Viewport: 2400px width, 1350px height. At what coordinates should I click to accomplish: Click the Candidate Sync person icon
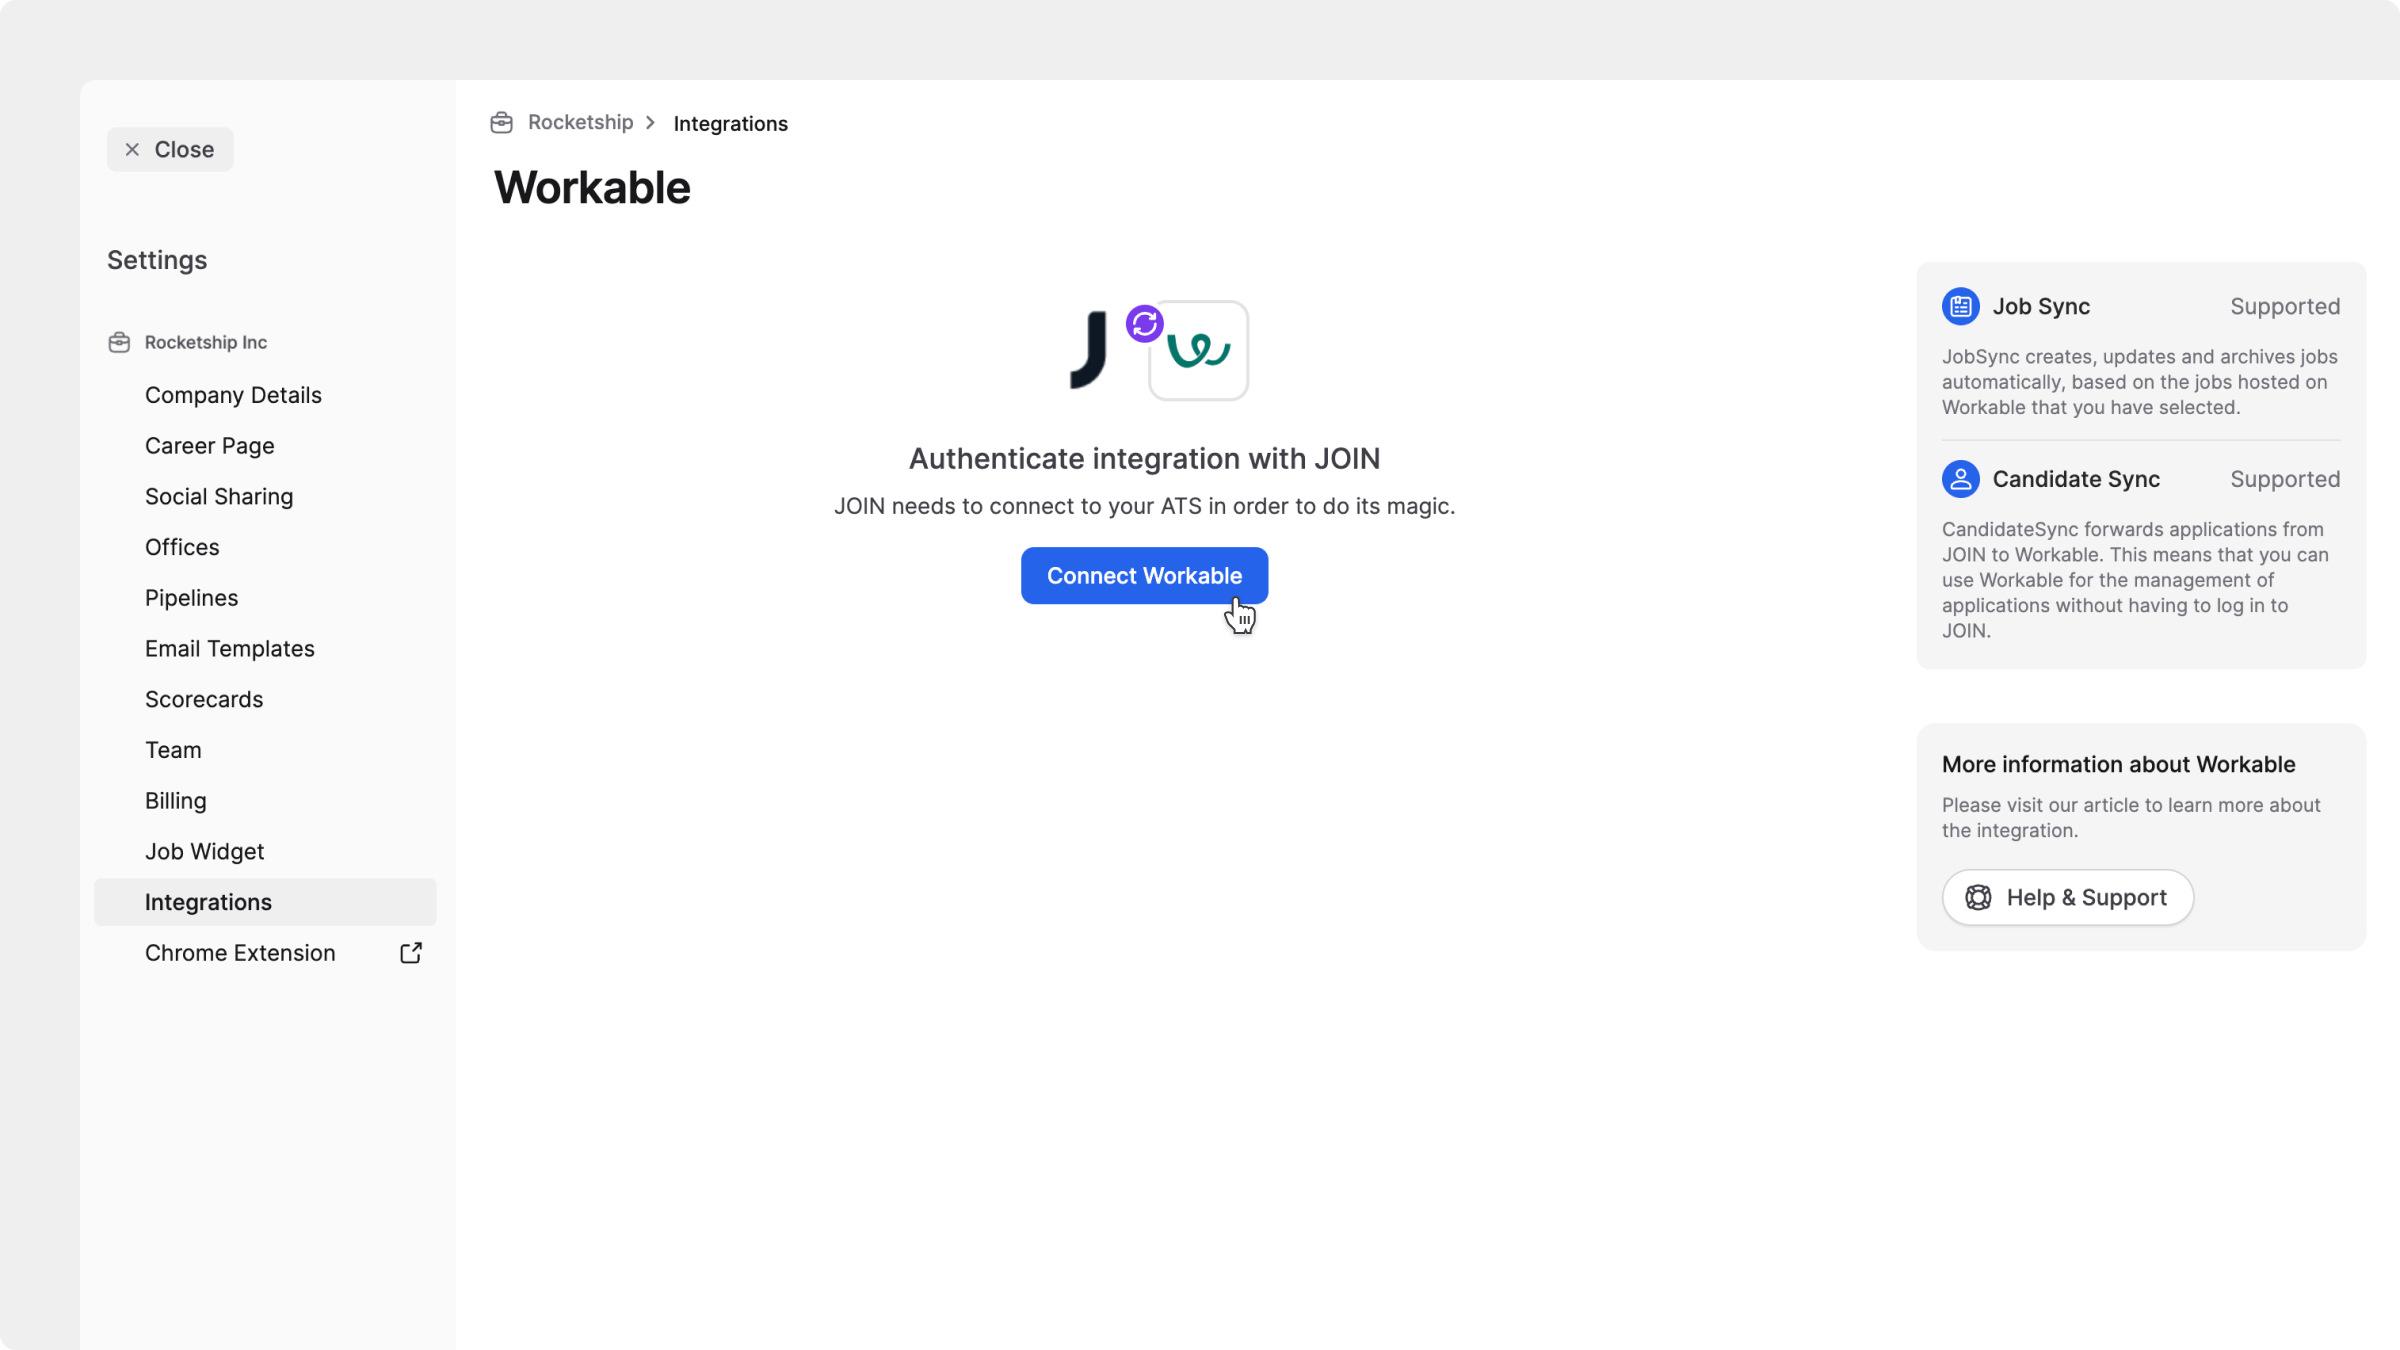[x=1960, y=479]
